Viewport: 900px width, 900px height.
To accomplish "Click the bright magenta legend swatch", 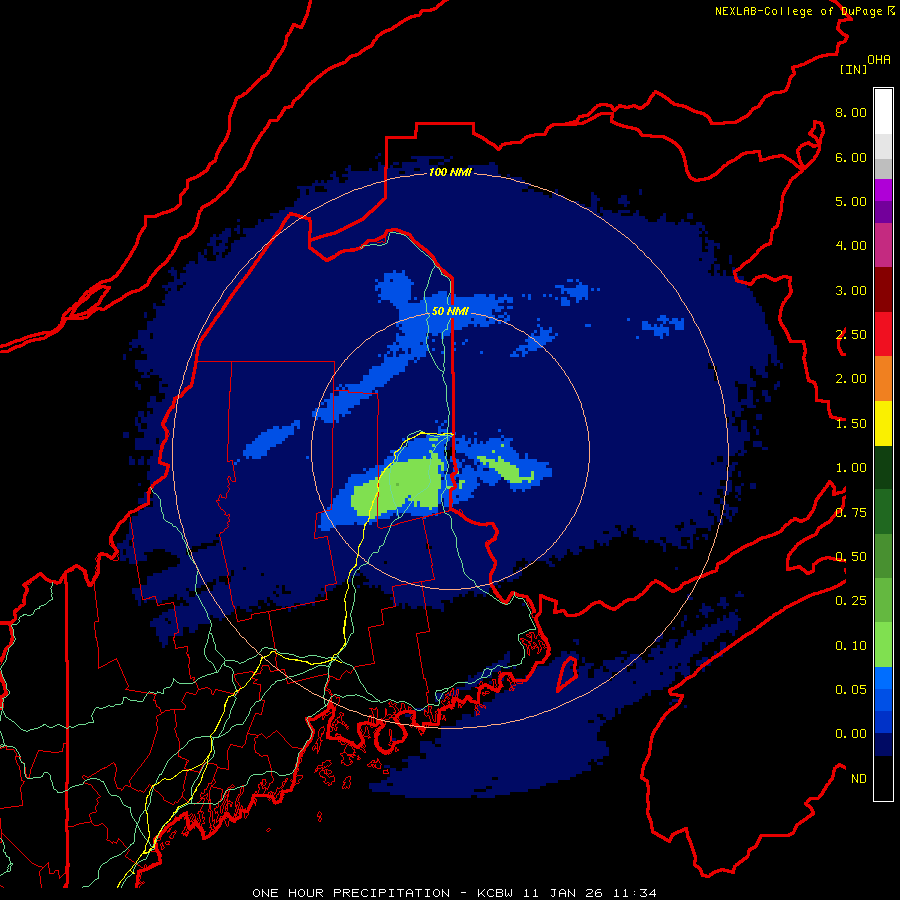I will click(883, 190).
